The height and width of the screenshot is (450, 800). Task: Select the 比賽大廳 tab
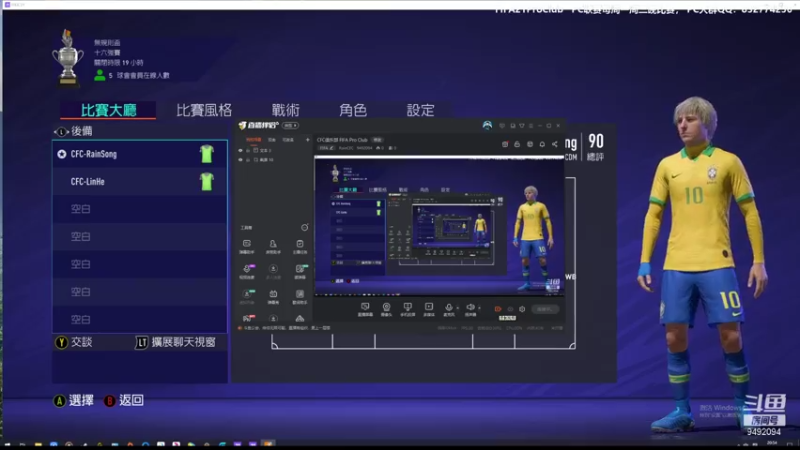point(108,110)
